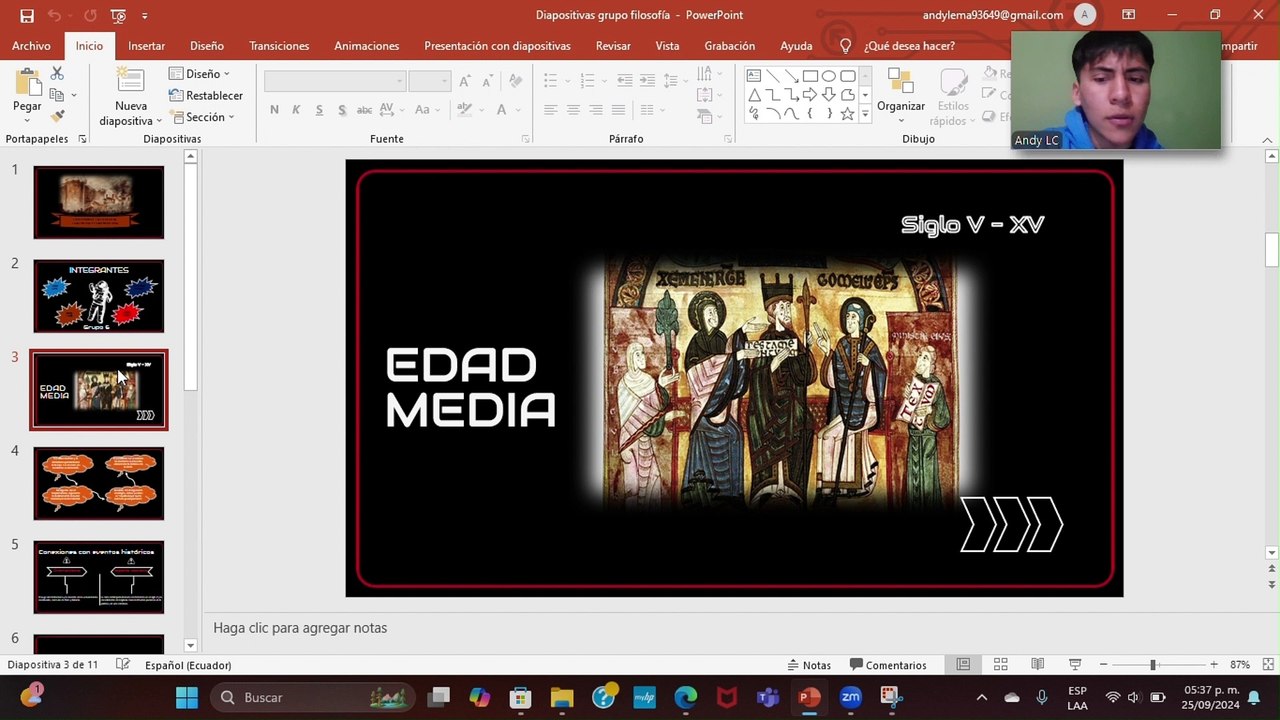Open Microsoft Edge from taskbar
The image size is (1280, 720).
(686, 697)
